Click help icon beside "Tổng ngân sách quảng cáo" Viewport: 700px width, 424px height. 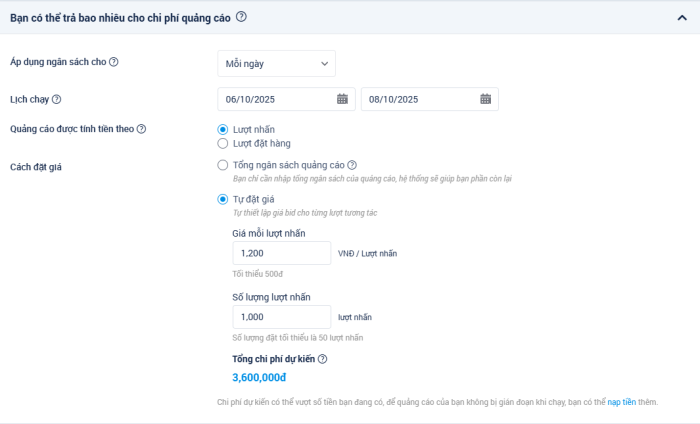tap(352, 165)
